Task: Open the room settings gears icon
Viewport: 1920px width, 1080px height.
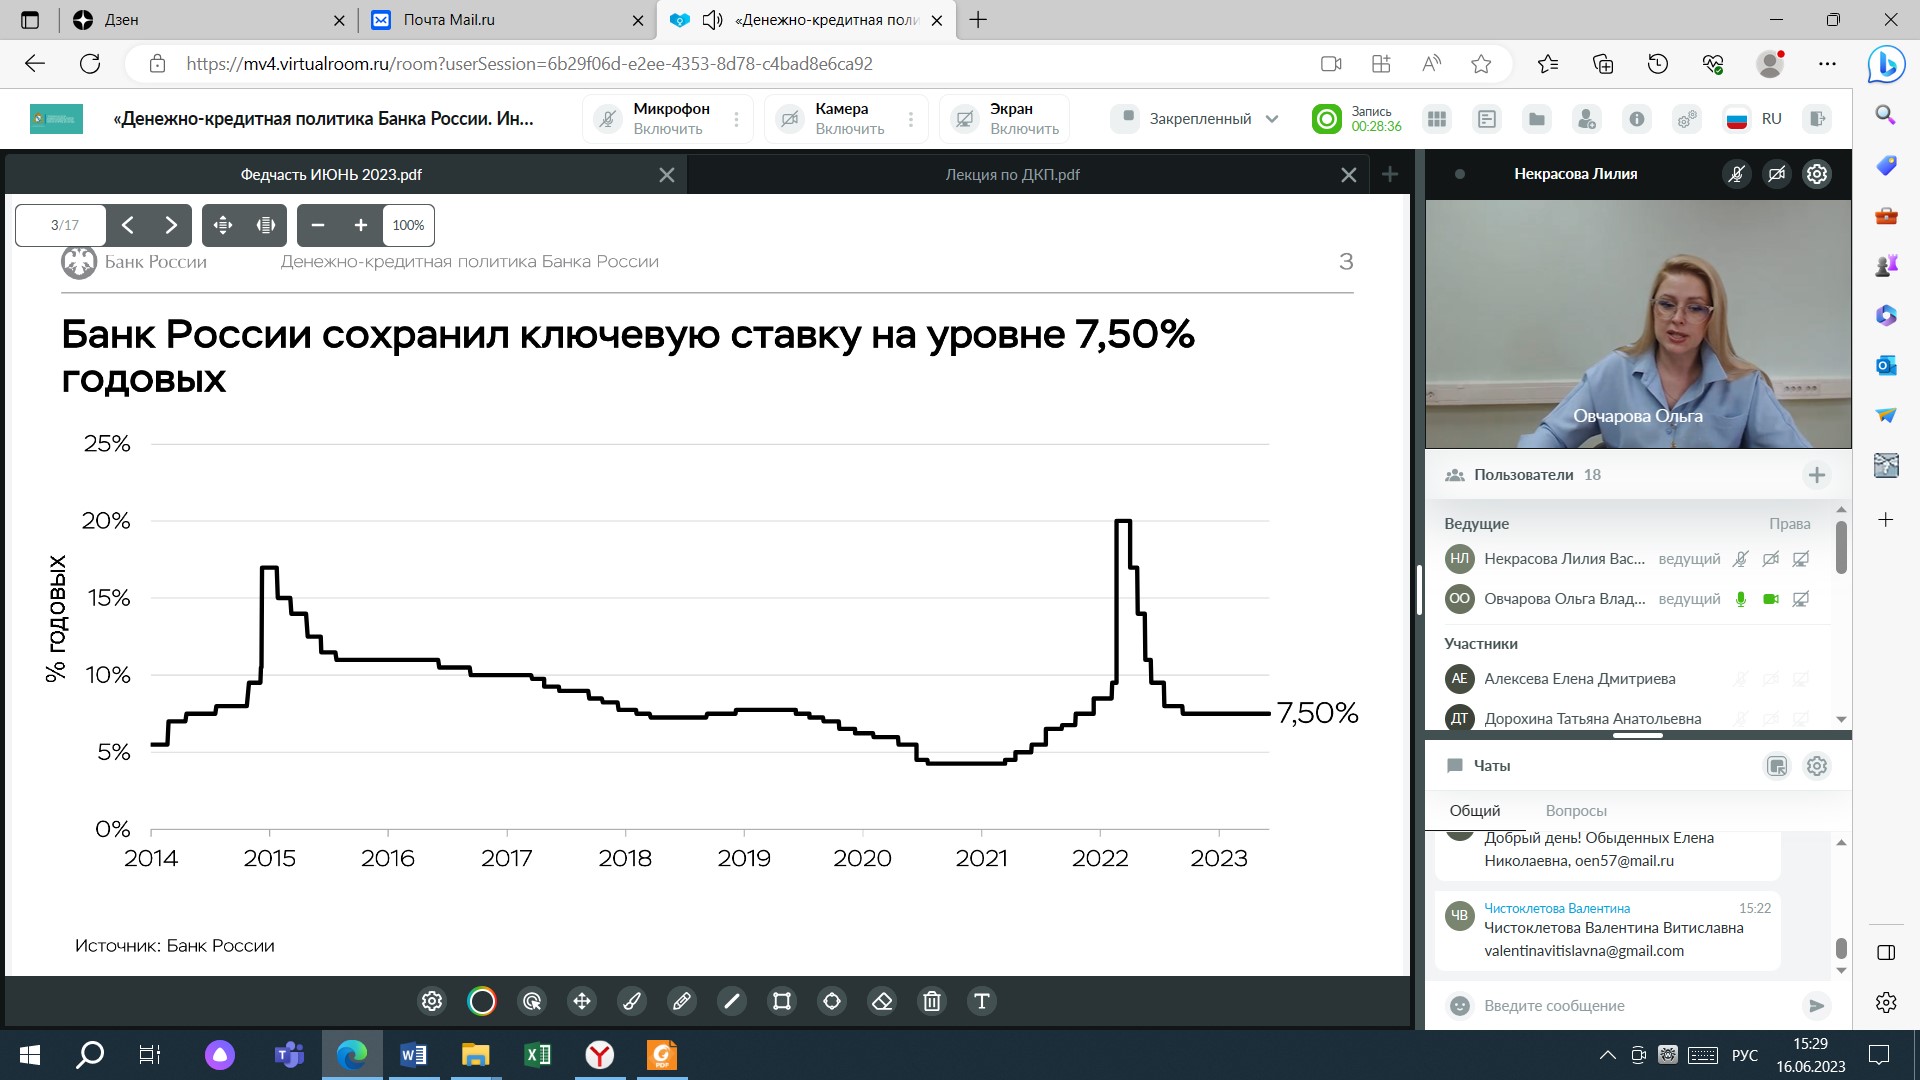Action: coord(1687,119)
